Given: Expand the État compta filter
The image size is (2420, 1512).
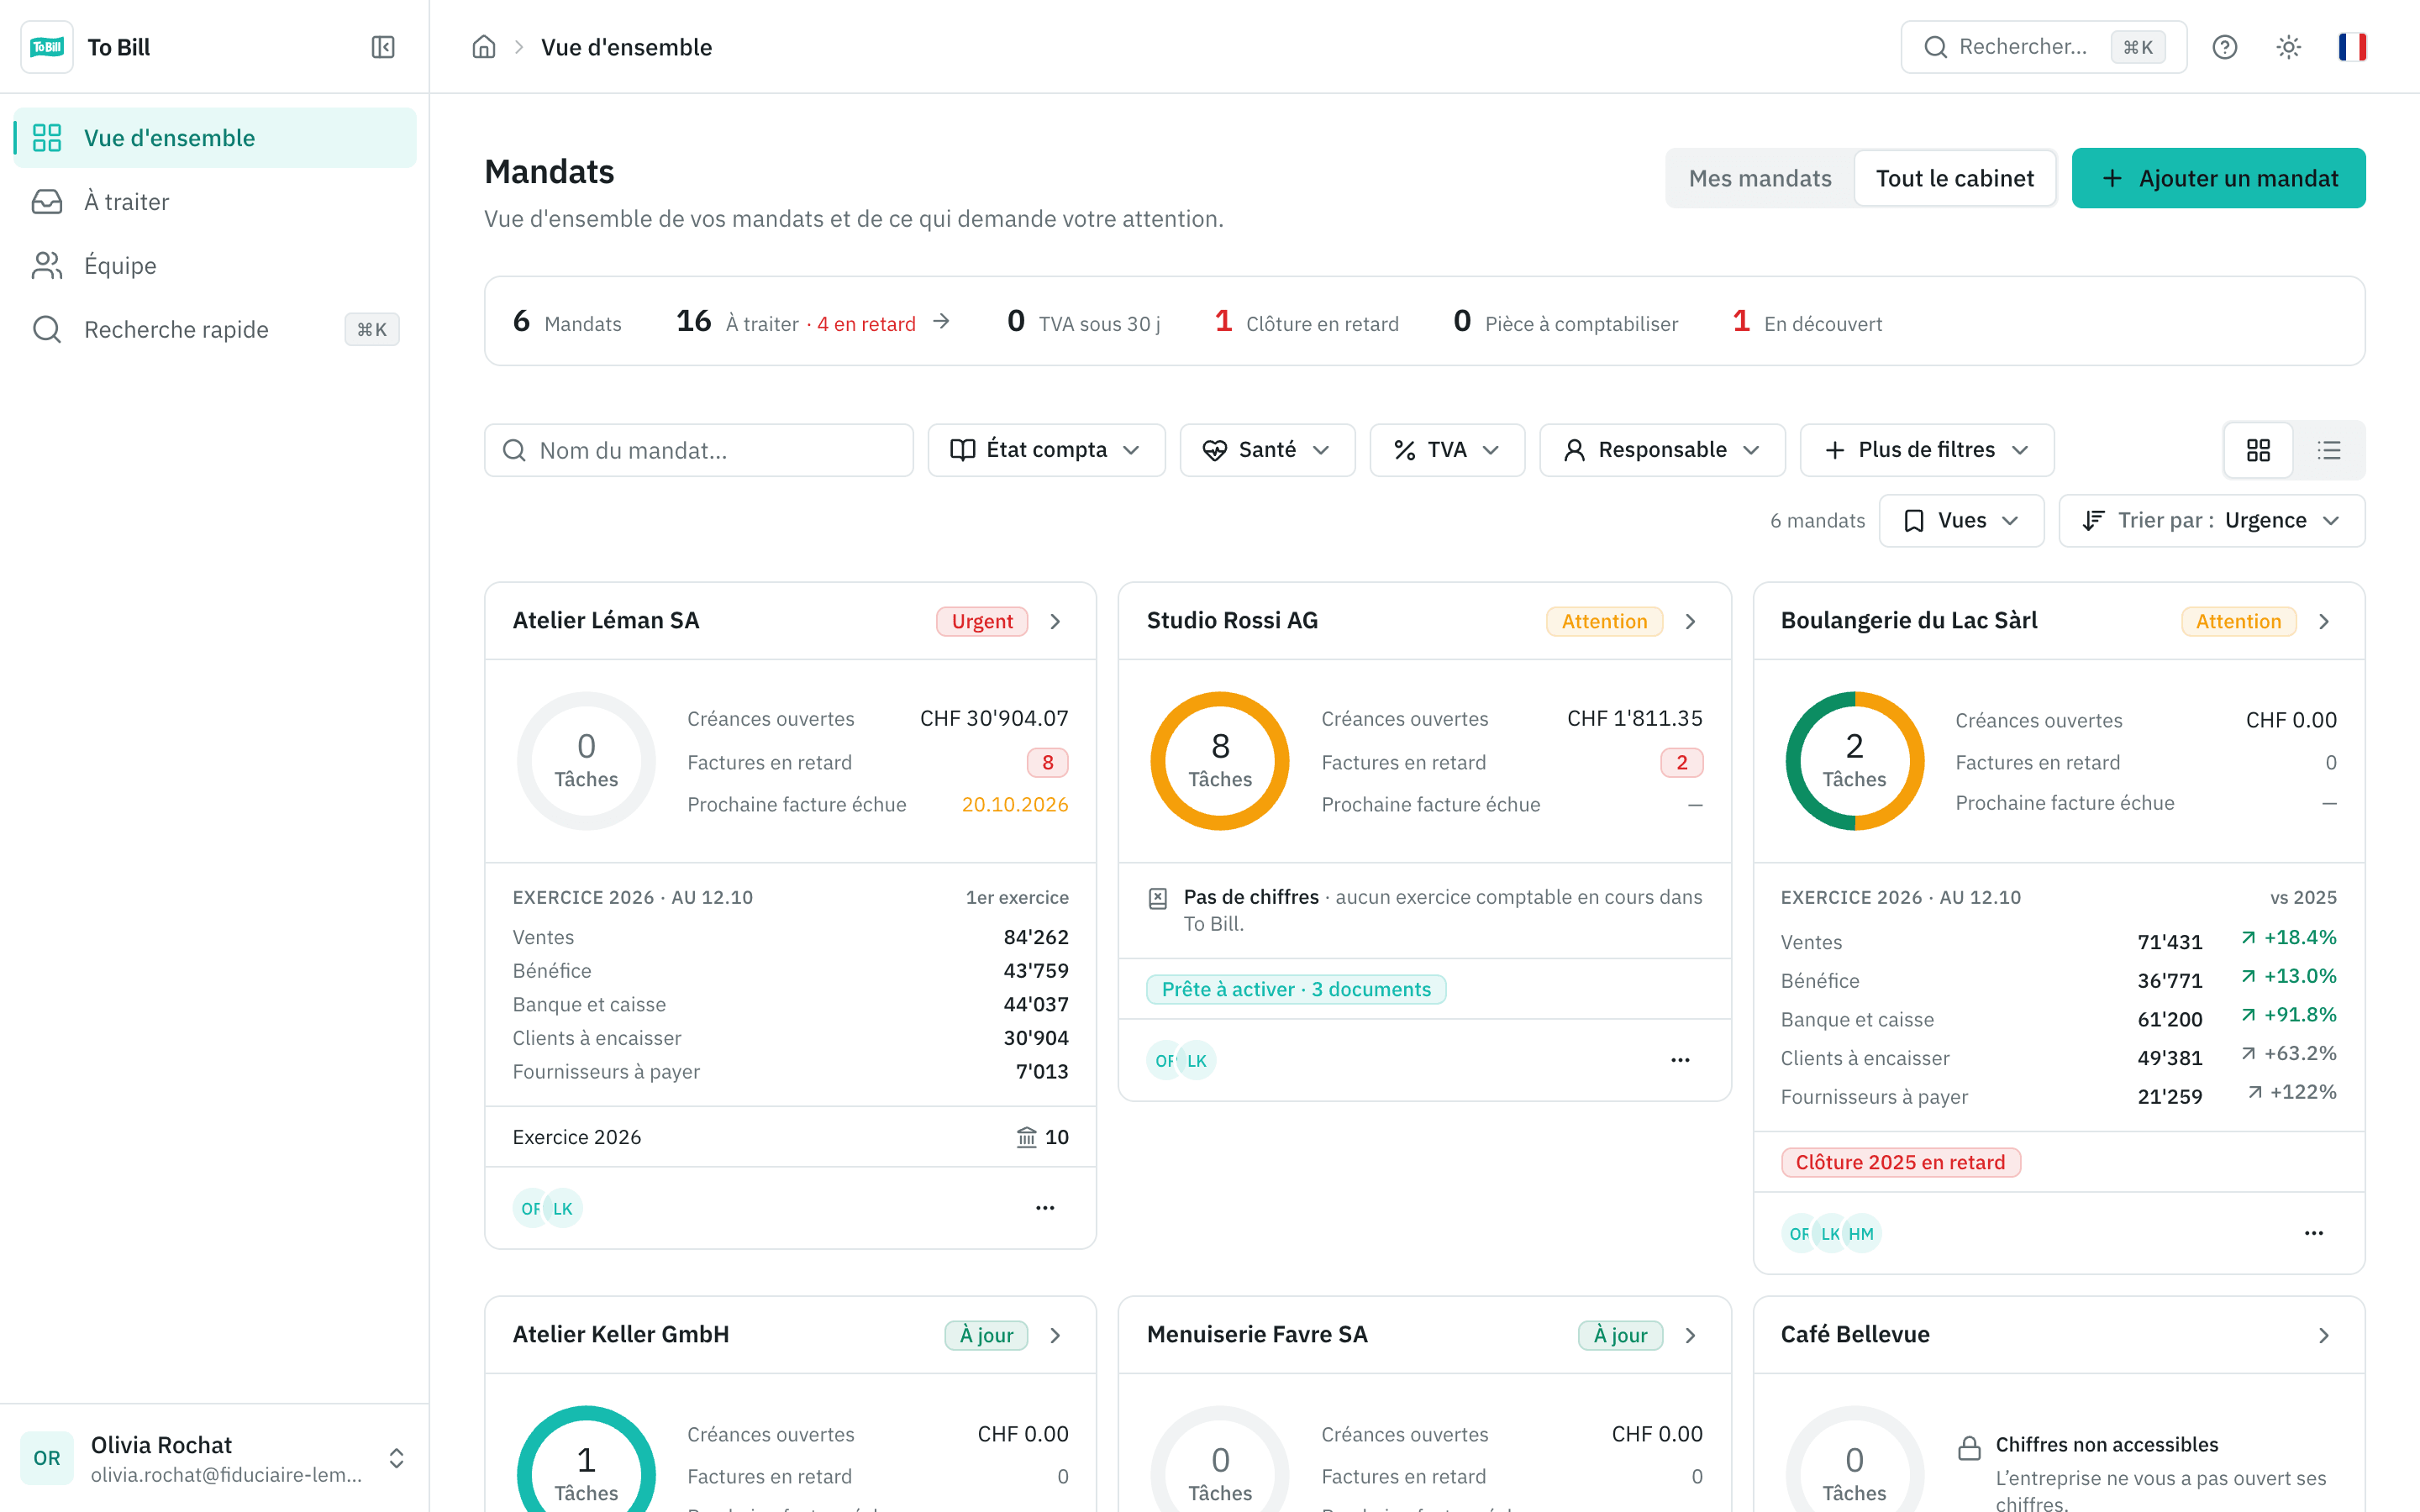Looking at the screenshot, I should (x=1046, y=450).
